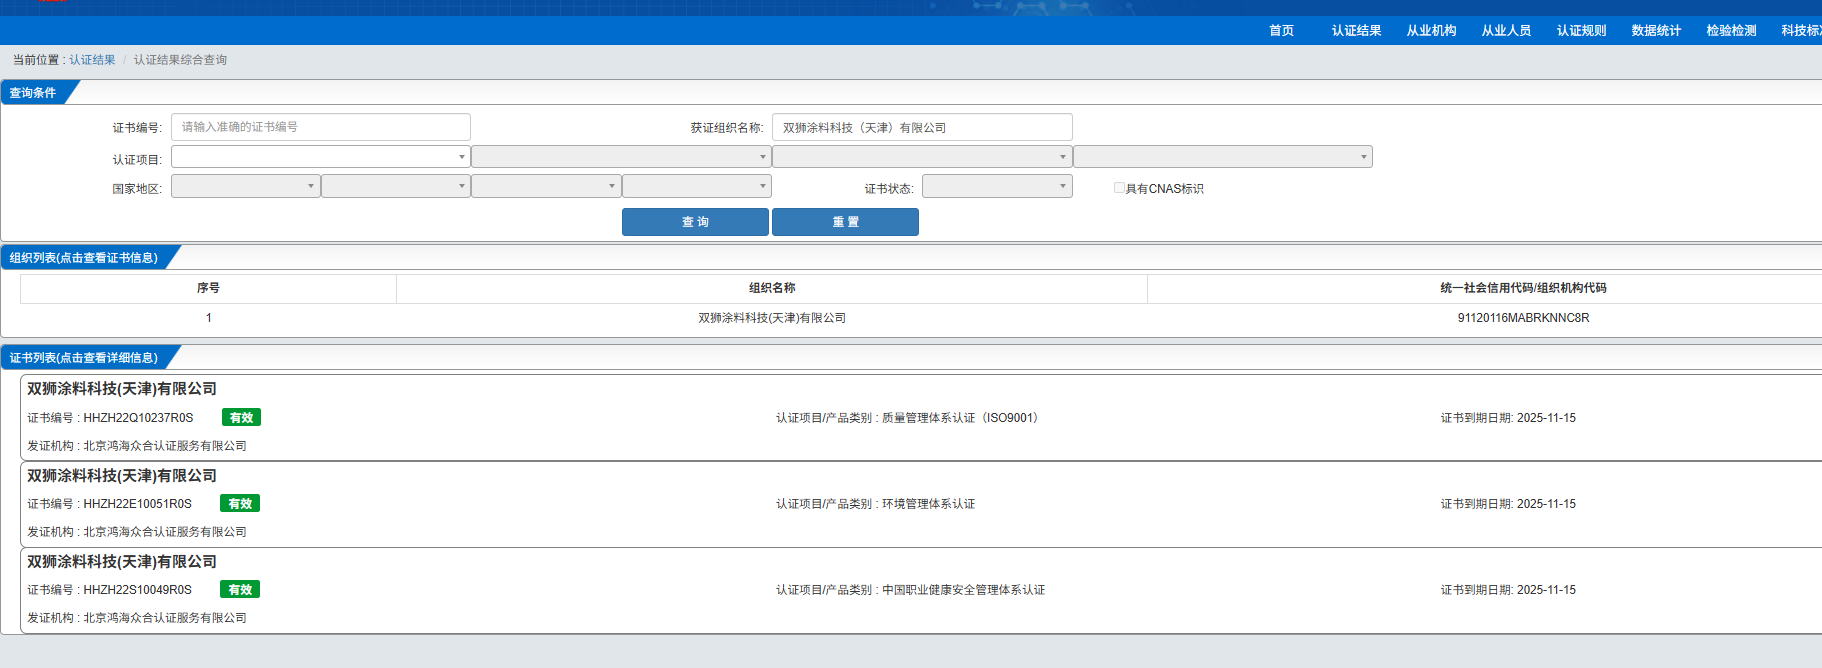
Task: Open the first 认证项目 dropdown
Action: (321, 157)
